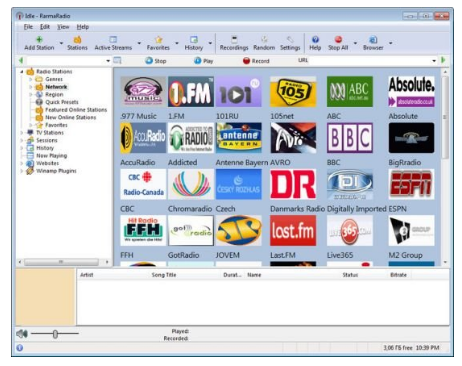462x366 pixels.
Task: Open the Browser toolbar button
Action: pyautogui.click(x=373, y=43)
